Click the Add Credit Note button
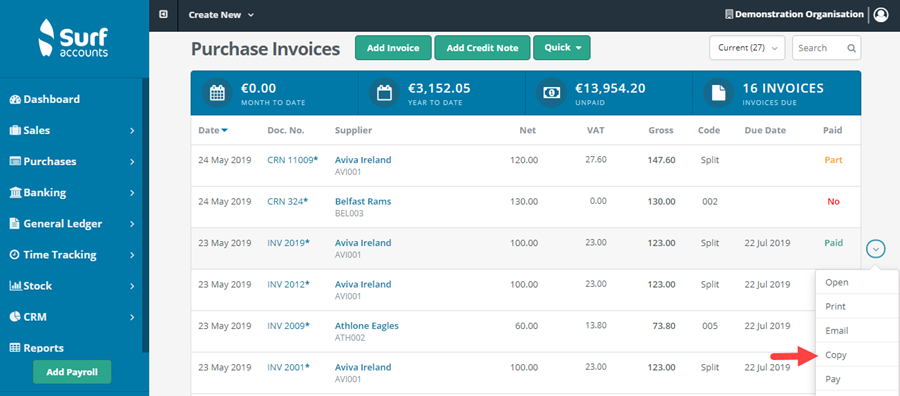Screen dimensions: 900x396 [482, 48]
